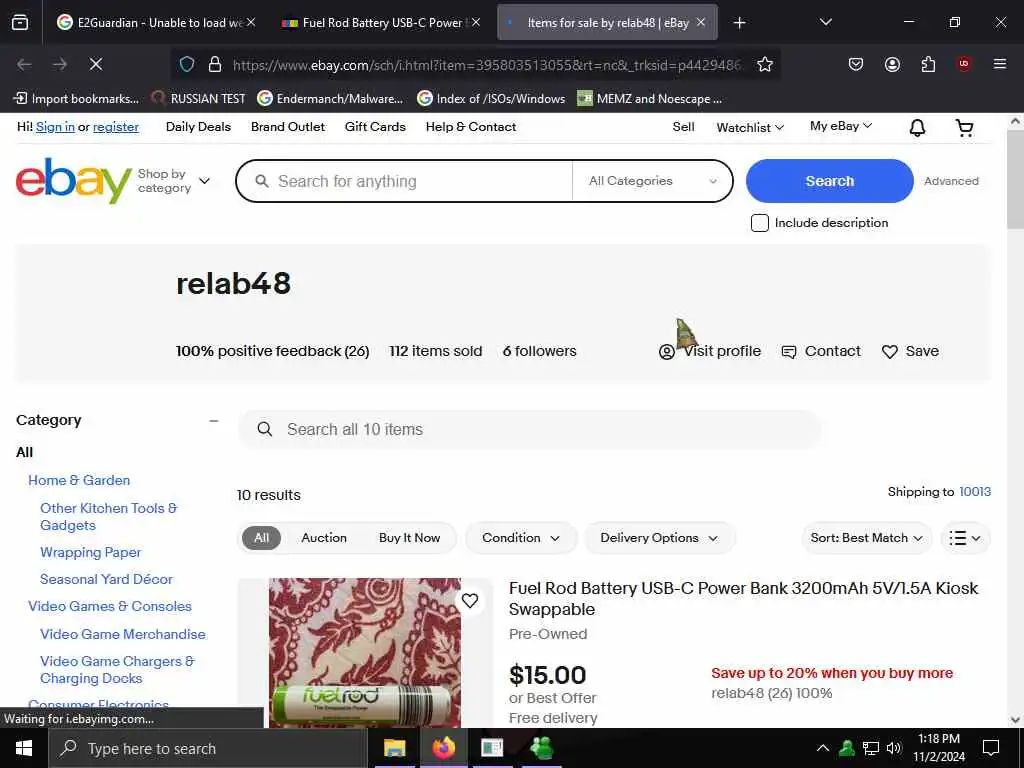Screen dimensions: 1024x768
Task: Filter listings by Buy It Now
Action: coord(409,537)
